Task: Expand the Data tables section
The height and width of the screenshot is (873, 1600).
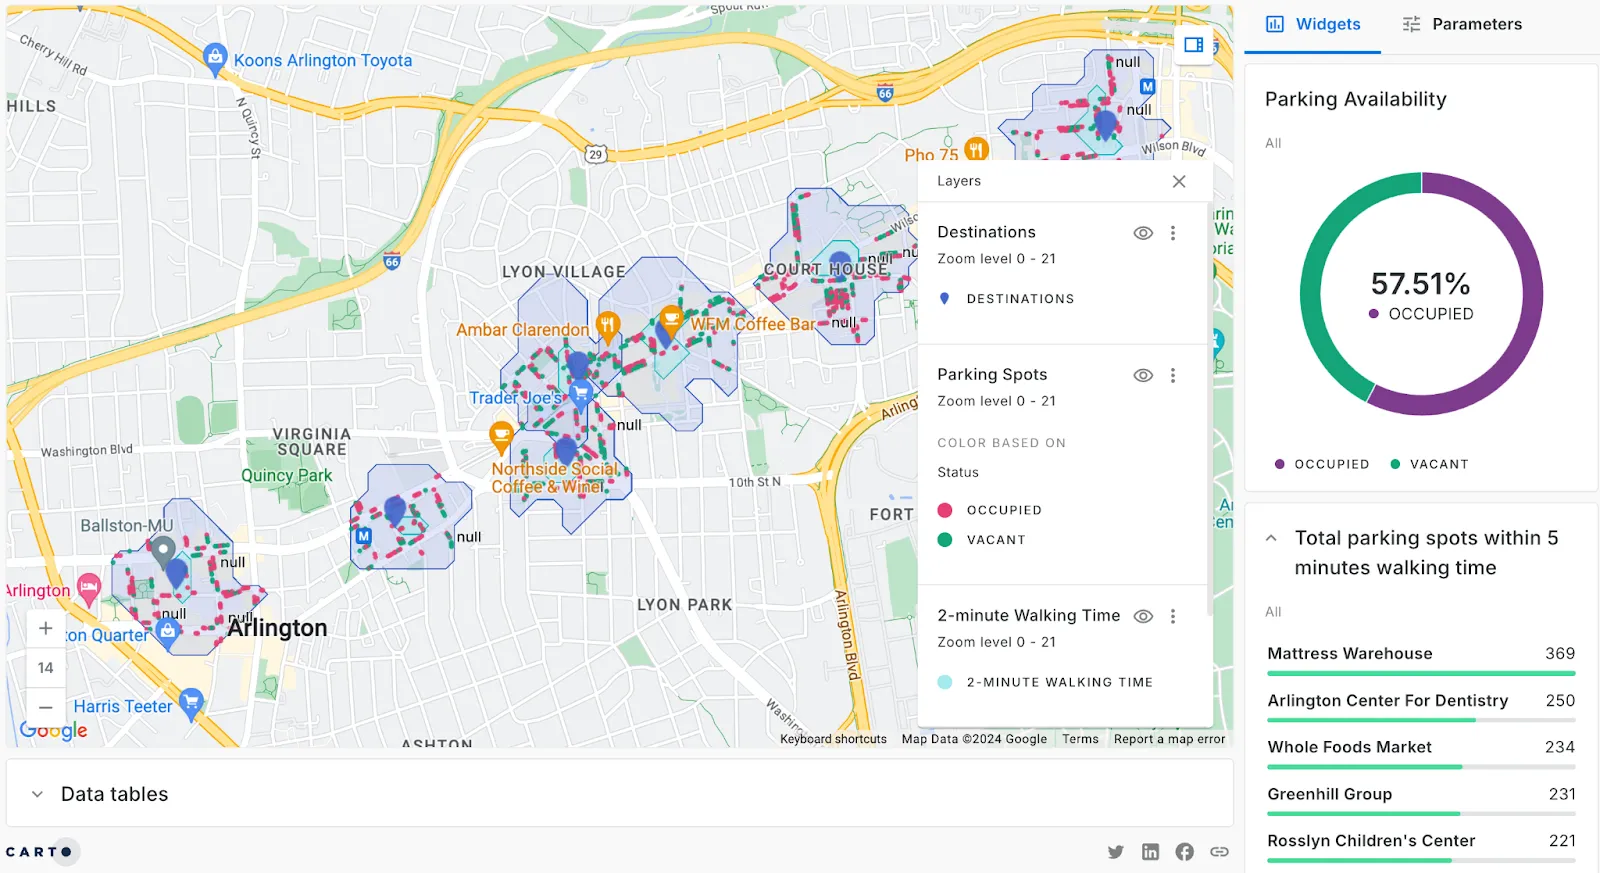Action: click(37, 794)
